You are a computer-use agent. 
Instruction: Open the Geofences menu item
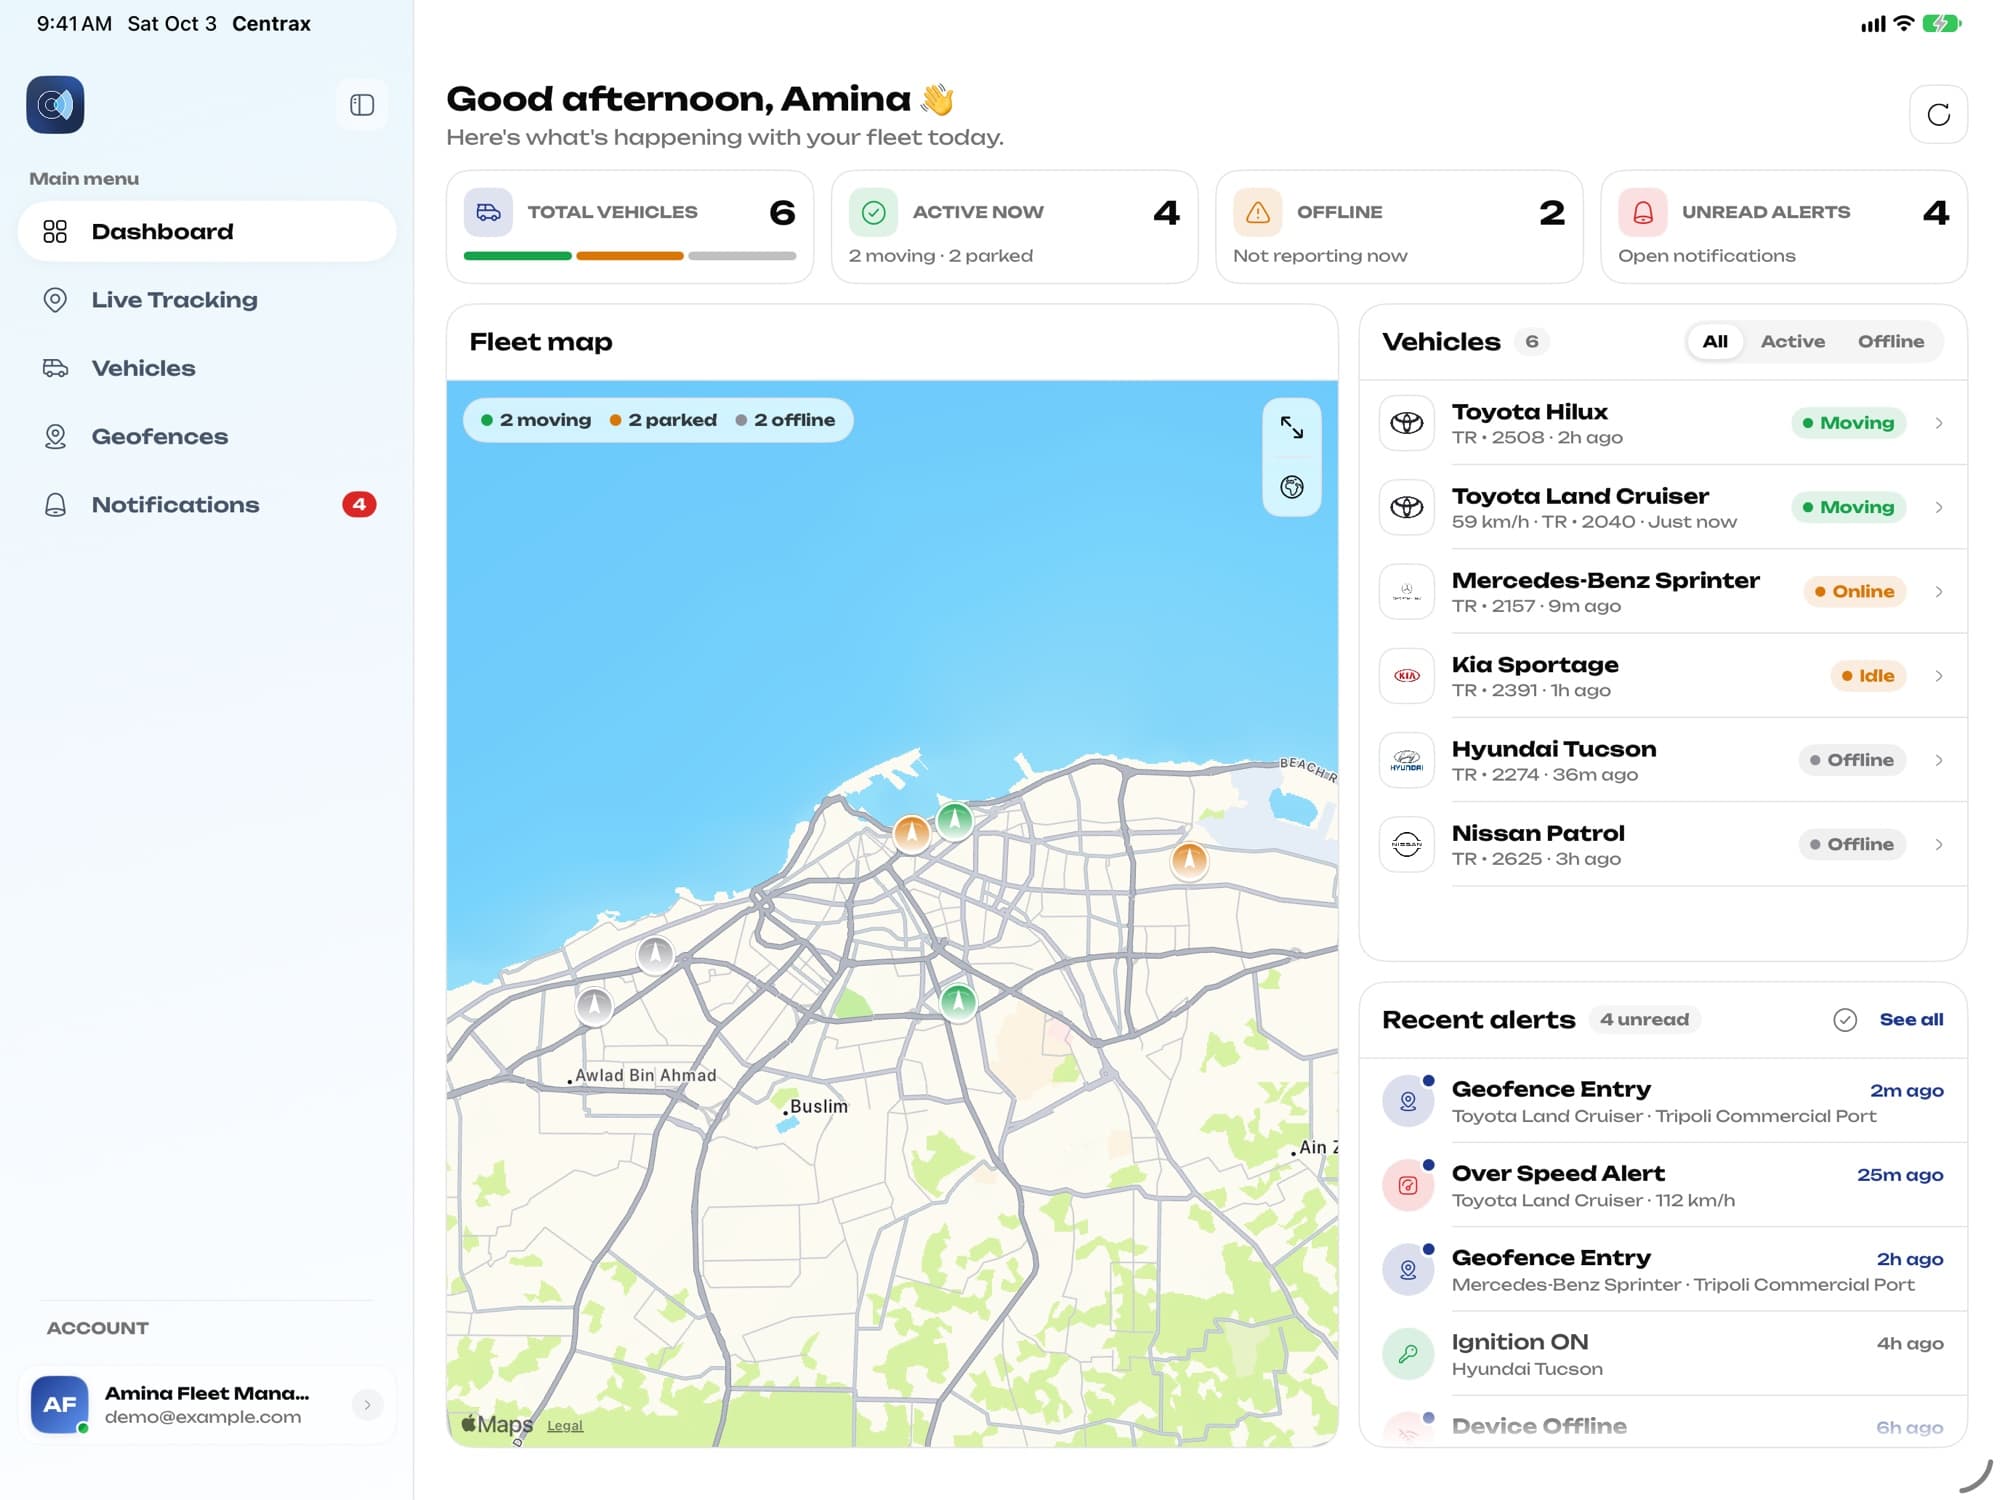(x=207, y=437)
